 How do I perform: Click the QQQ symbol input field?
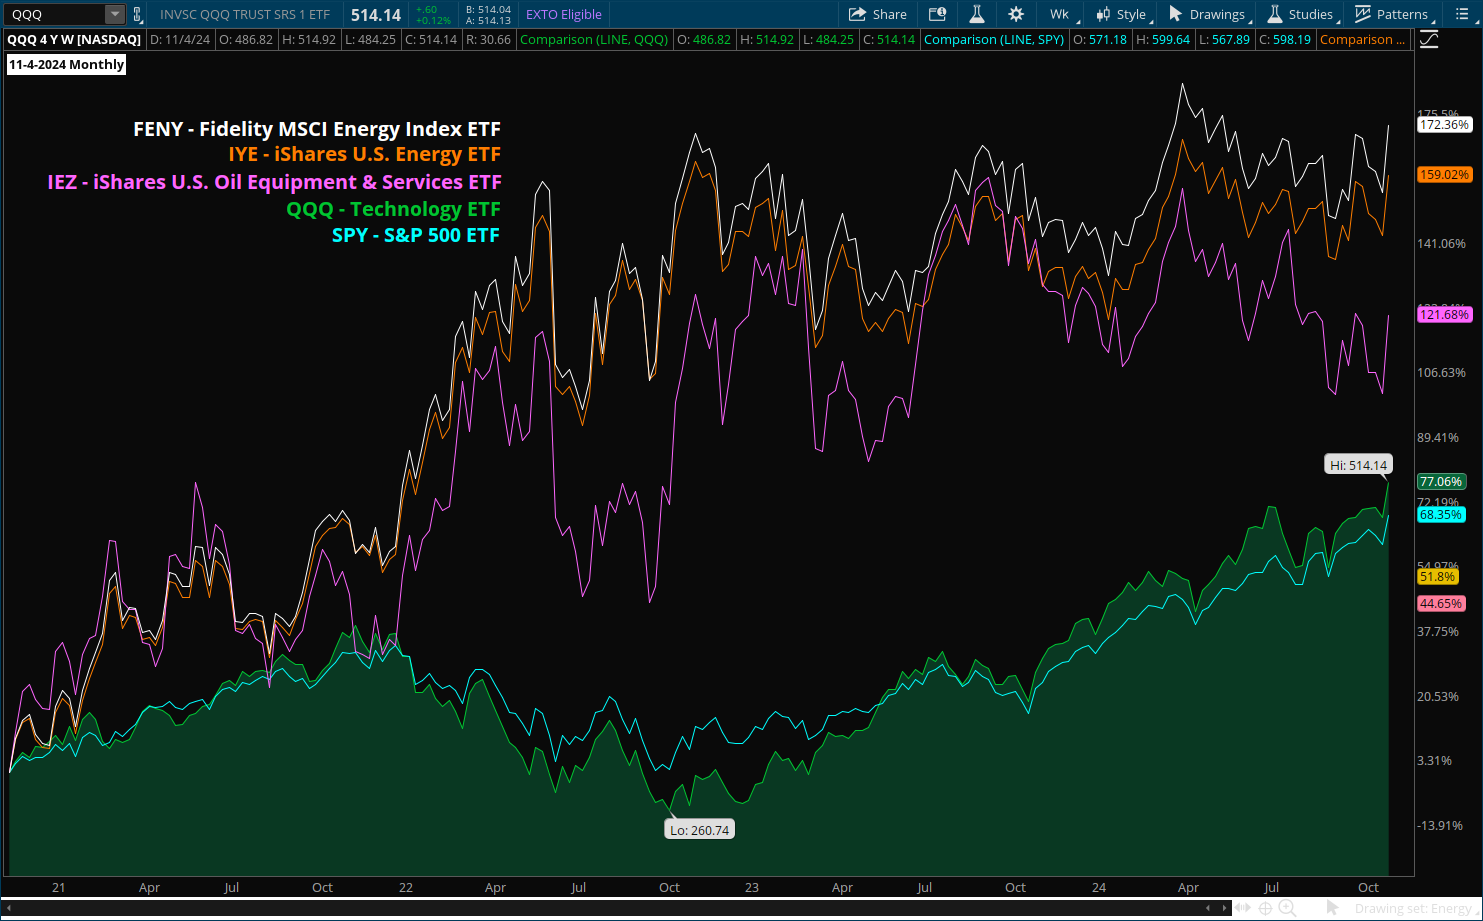pyautogui.click(x=56, y=14)
